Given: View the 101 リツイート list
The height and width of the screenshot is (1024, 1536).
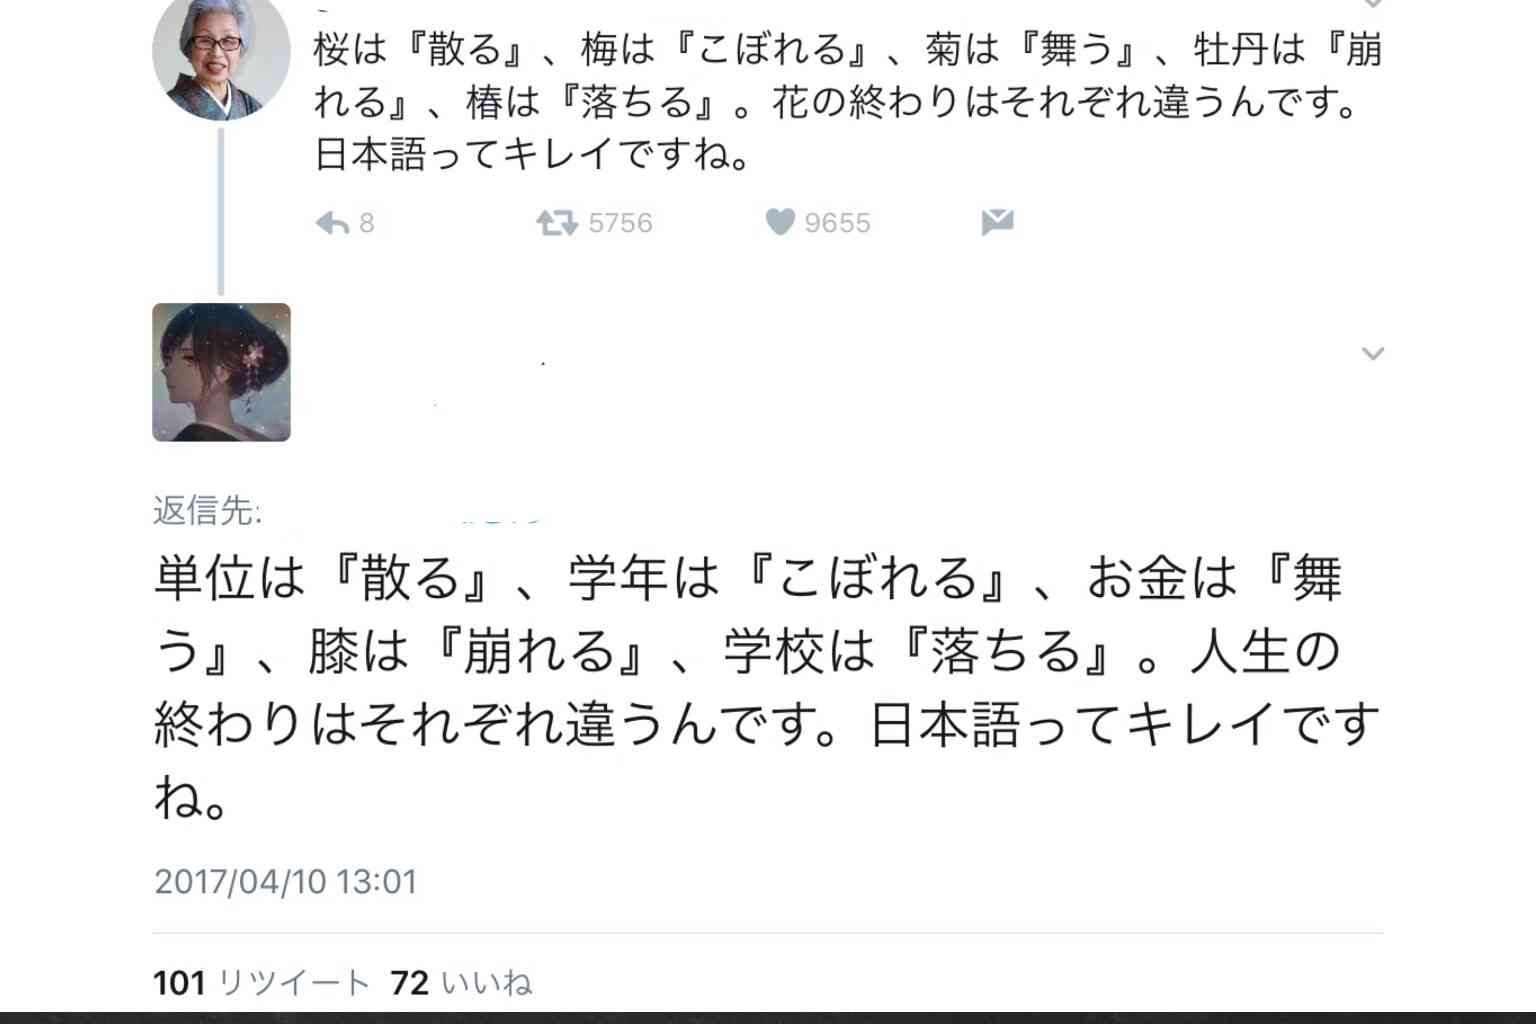Looking at the screenshot, I should tap(262, 983).
